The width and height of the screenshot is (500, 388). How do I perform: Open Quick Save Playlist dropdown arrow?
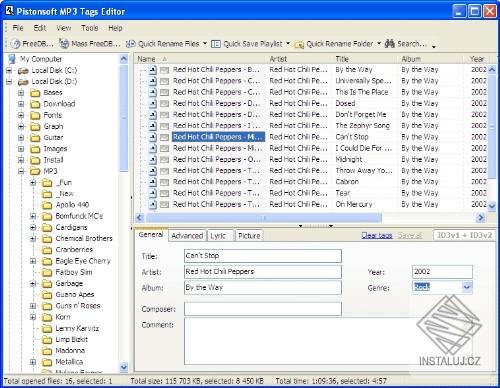click(x=288, y=44)
